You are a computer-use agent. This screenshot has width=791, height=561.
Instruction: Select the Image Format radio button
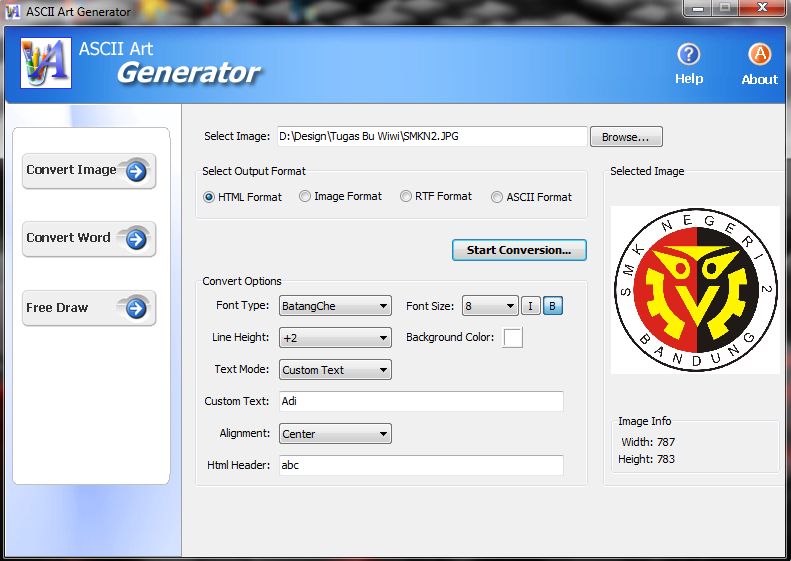pos(305,196)
